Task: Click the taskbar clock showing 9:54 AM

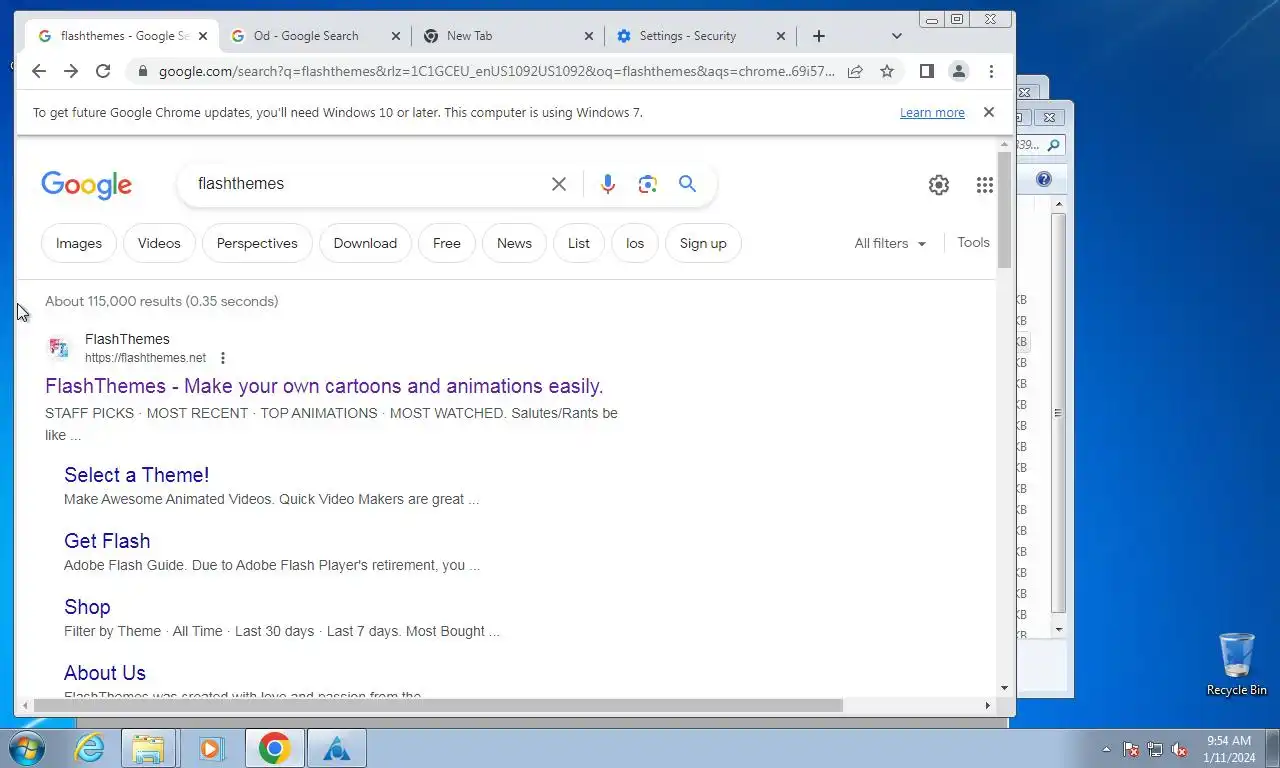Action: pyautogui.click(x=1229, y=749)
